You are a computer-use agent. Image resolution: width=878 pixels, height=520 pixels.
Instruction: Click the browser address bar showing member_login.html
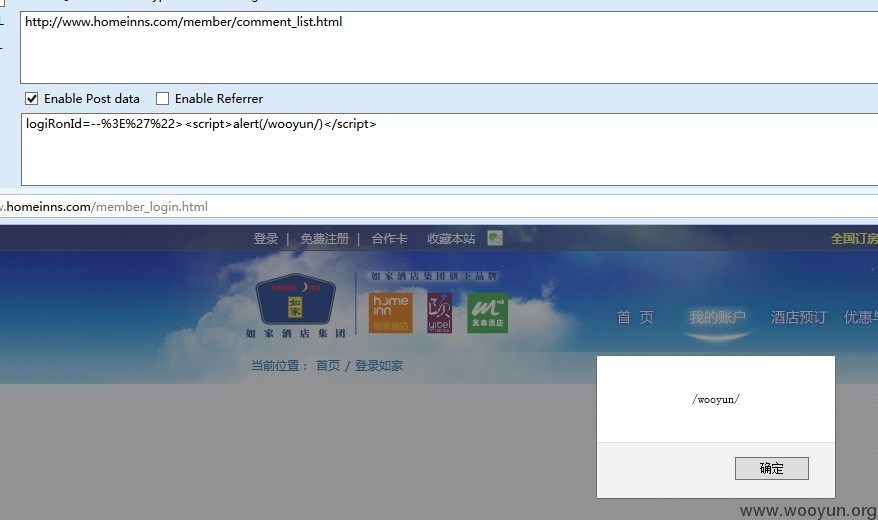(x=439, y=207)
